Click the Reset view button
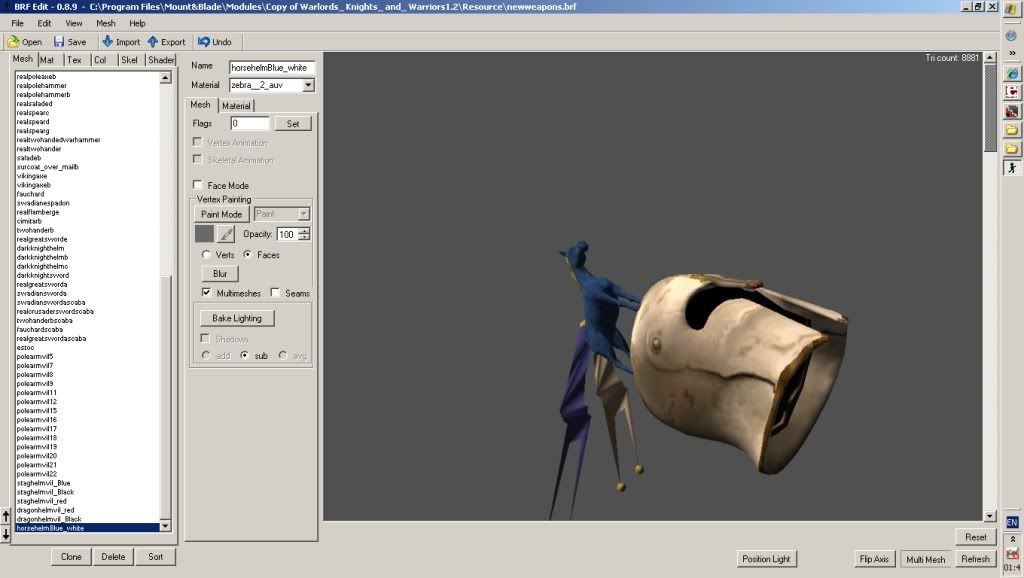 pos(976,537)
